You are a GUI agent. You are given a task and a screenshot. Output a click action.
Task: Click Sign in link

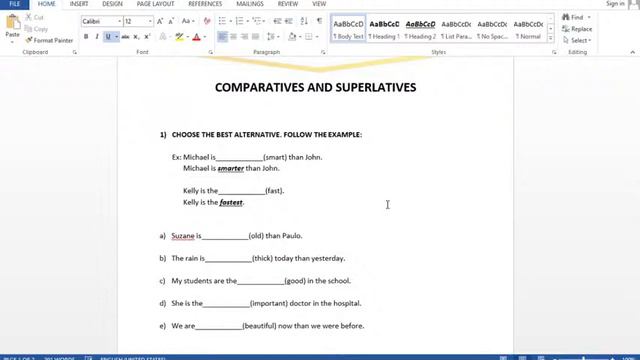pos(615,4)
